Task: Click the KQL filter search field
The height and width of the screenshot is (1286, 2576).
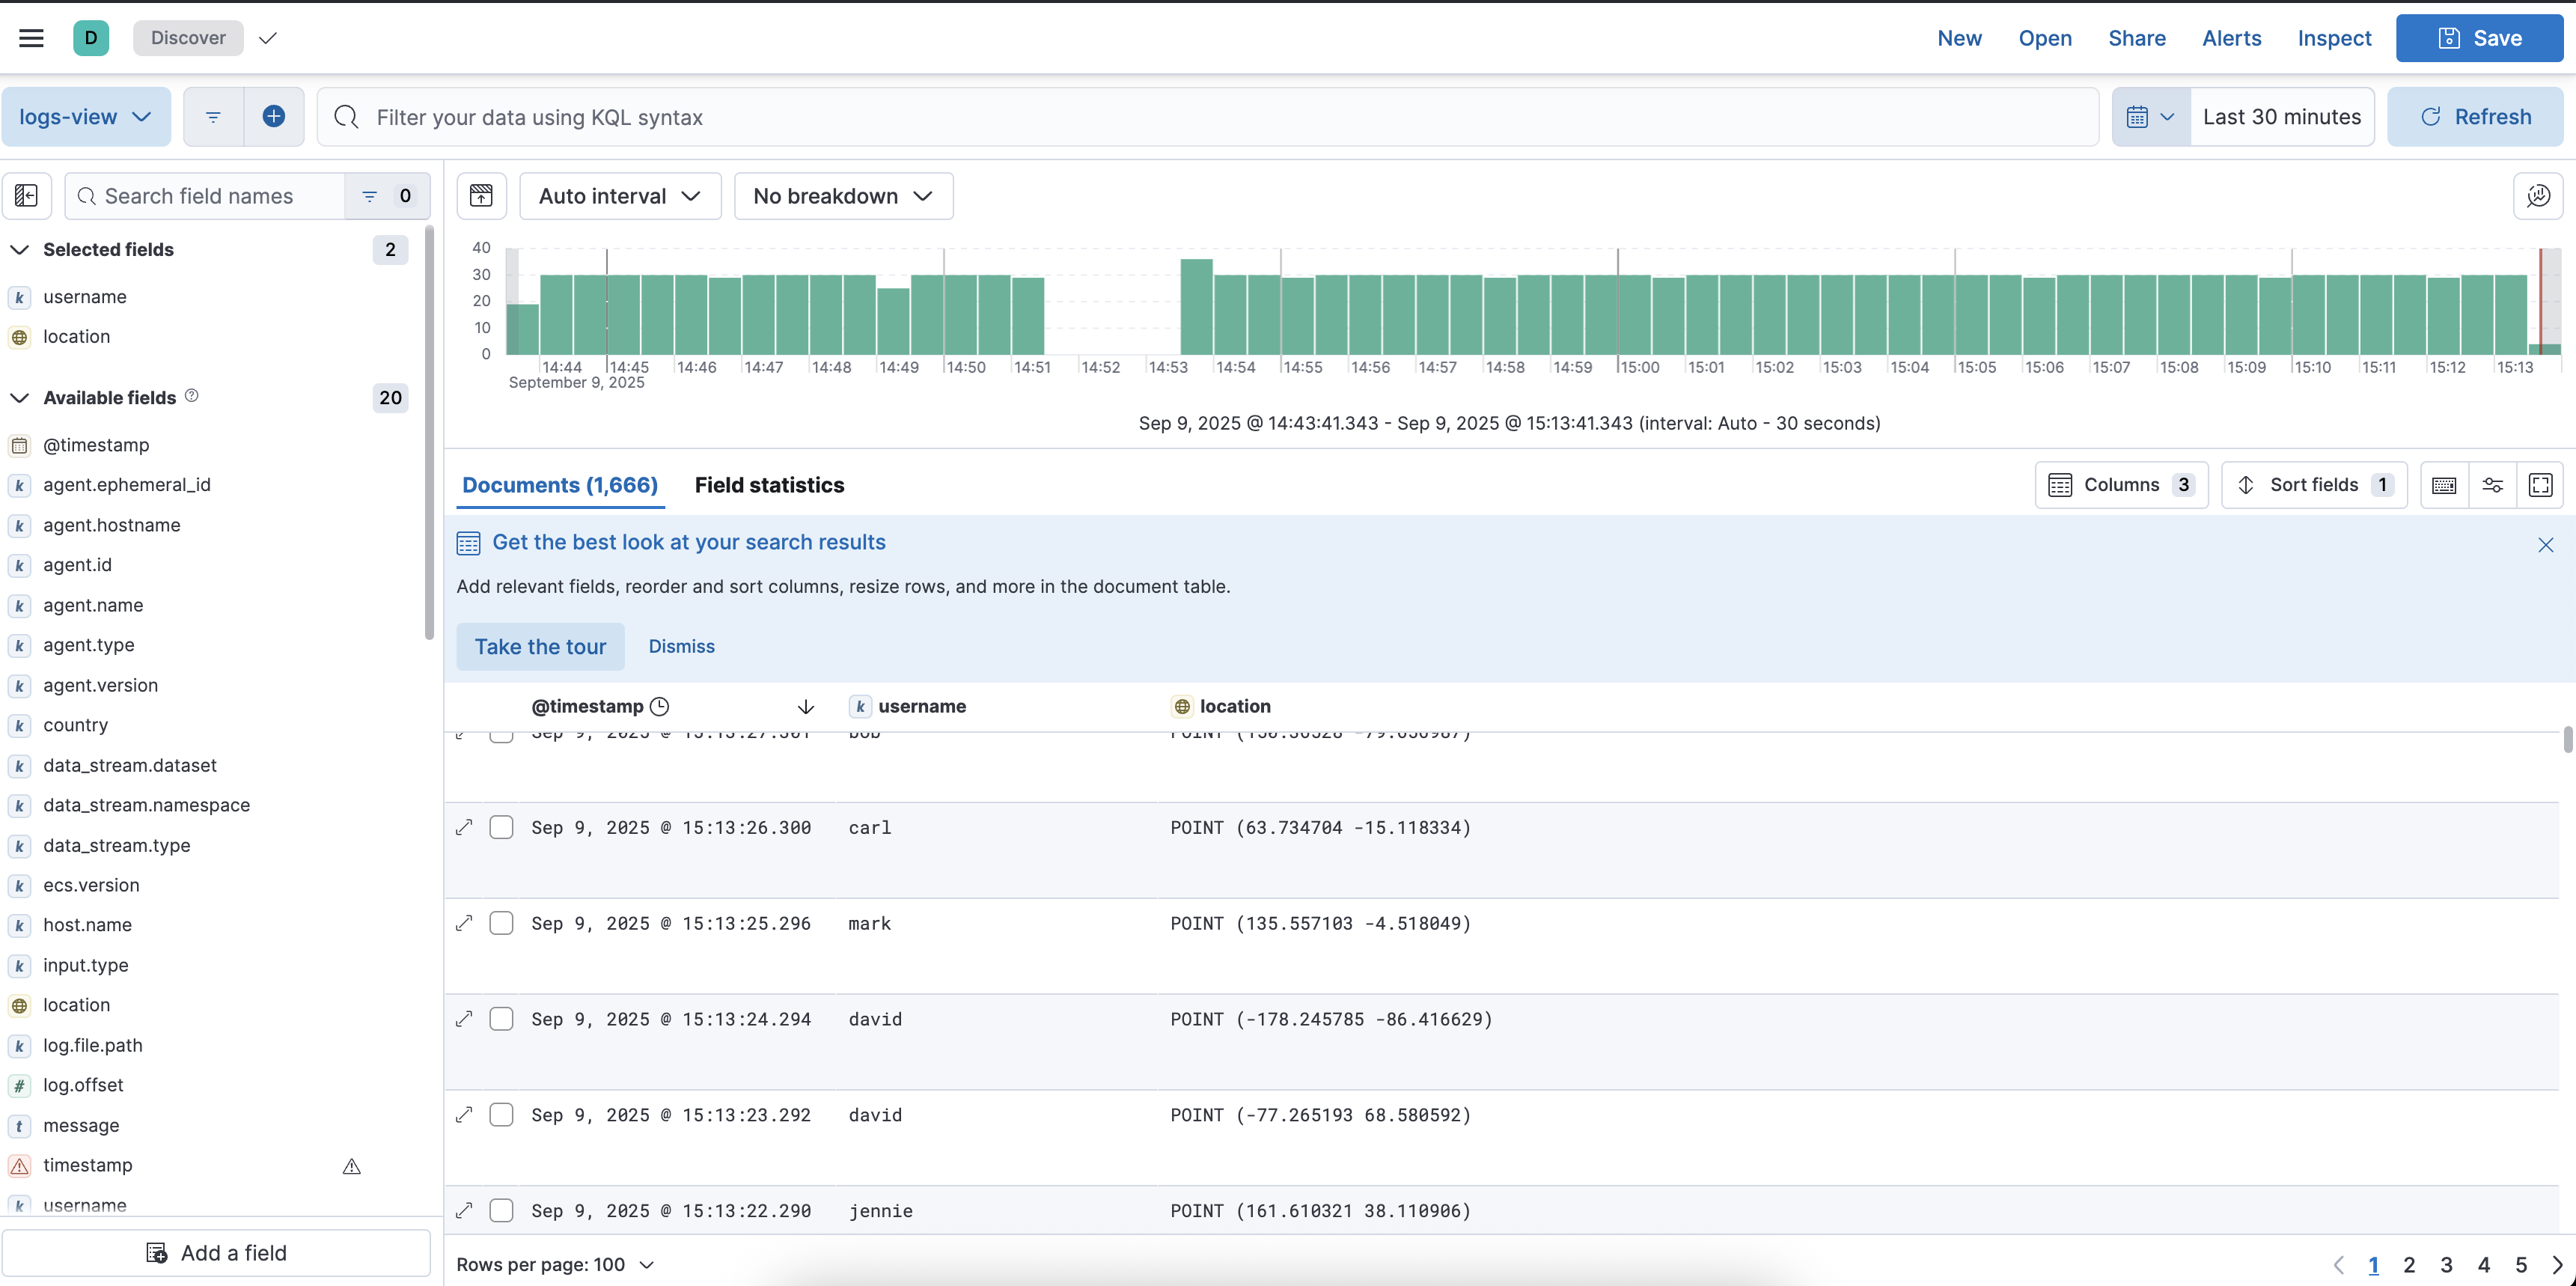Action: pyautogui.click(x=1200, y=117)
